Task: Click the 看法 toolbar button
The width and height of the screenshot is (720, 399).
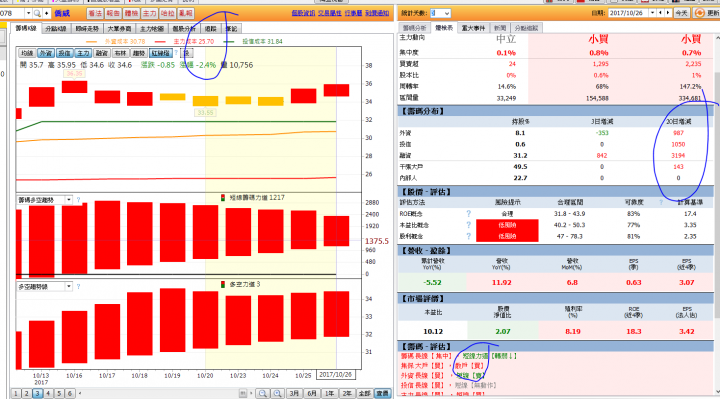Action: click(x=95, y=13)
